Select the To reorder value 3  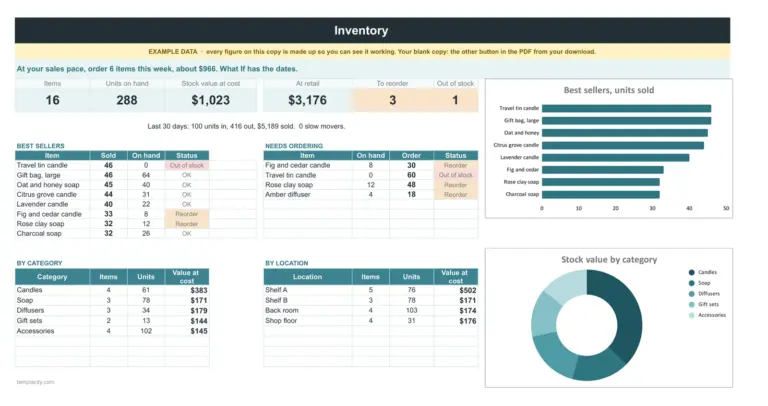[x=392, y=100]
